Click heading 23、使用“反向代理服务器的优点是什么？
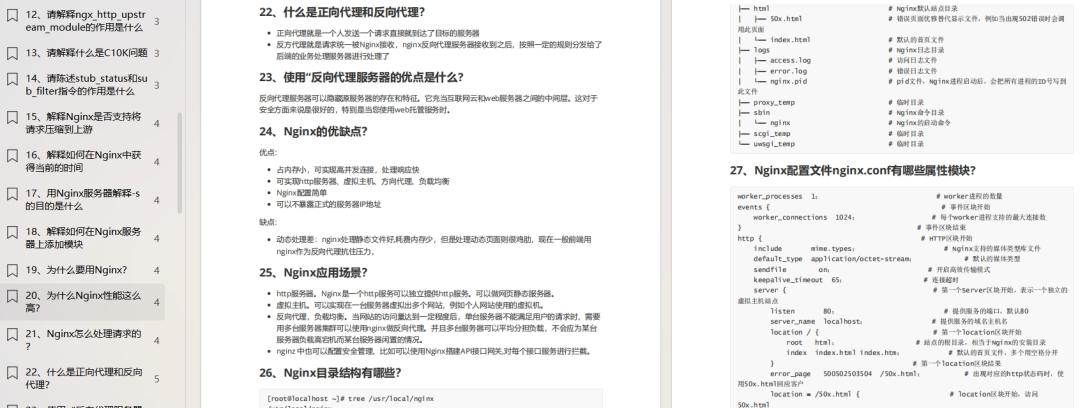This screenshot has height=408, width=1080. [361, 77]
